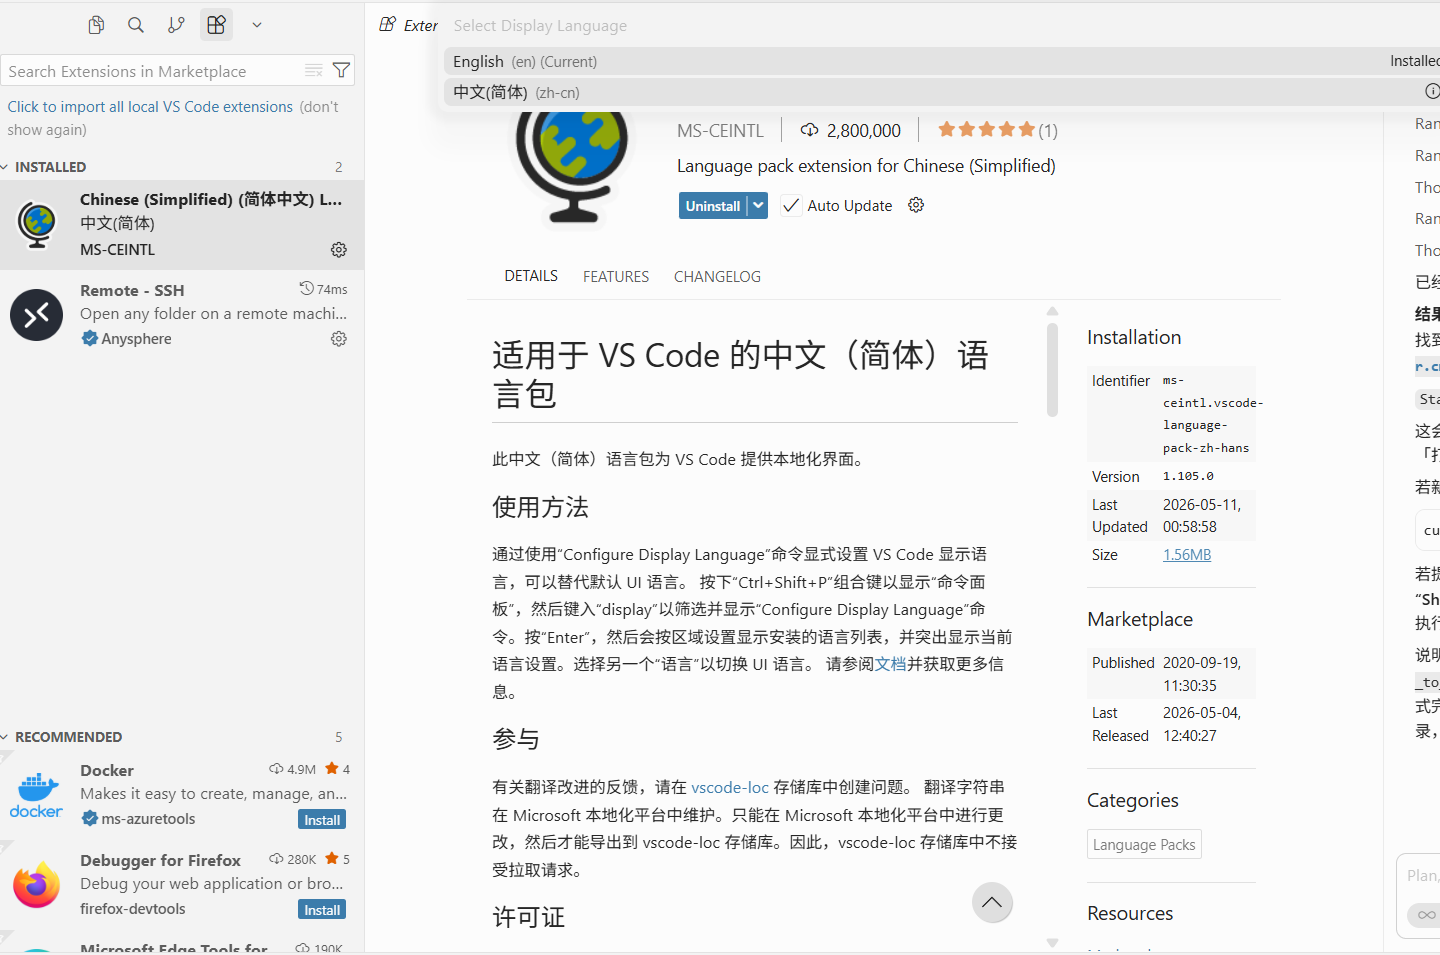1440x955 pixels.
Task: Click the info icon on the 中文(简体) row
Action: pos(1432,92)
